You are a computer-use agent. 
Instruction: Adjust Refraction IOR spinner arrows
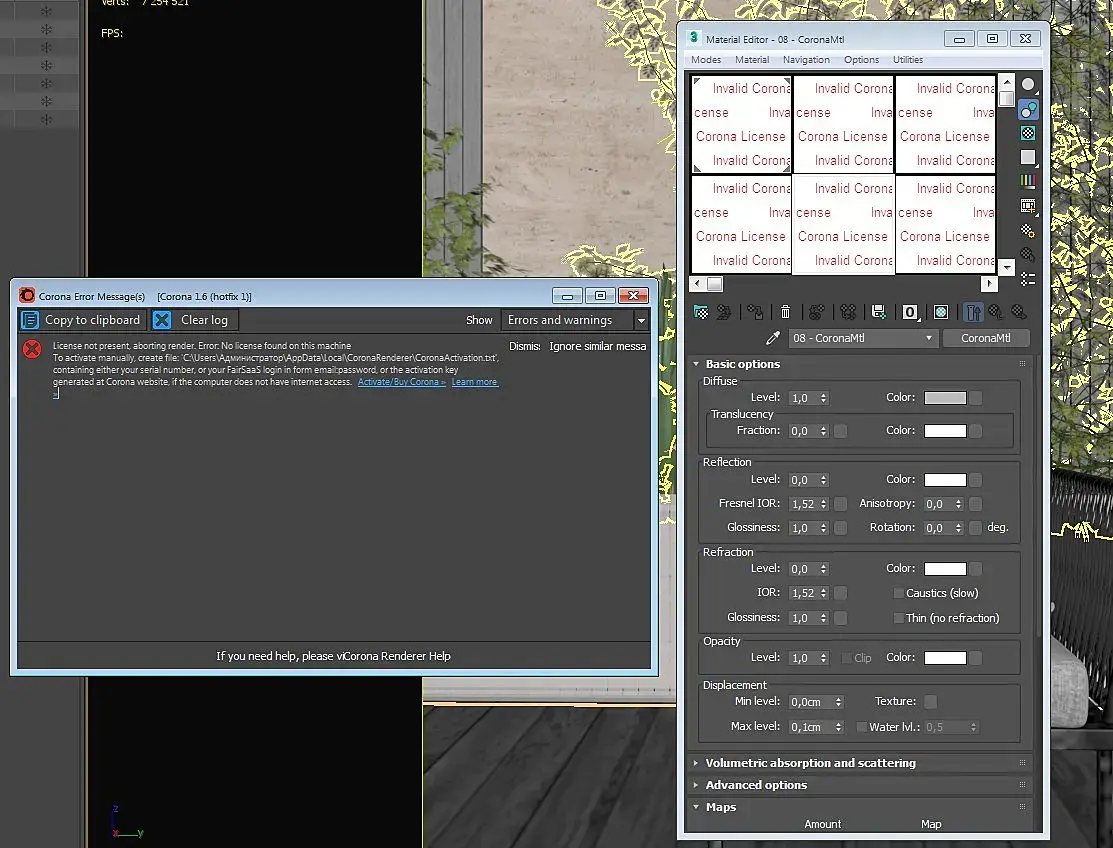point(823,593)
